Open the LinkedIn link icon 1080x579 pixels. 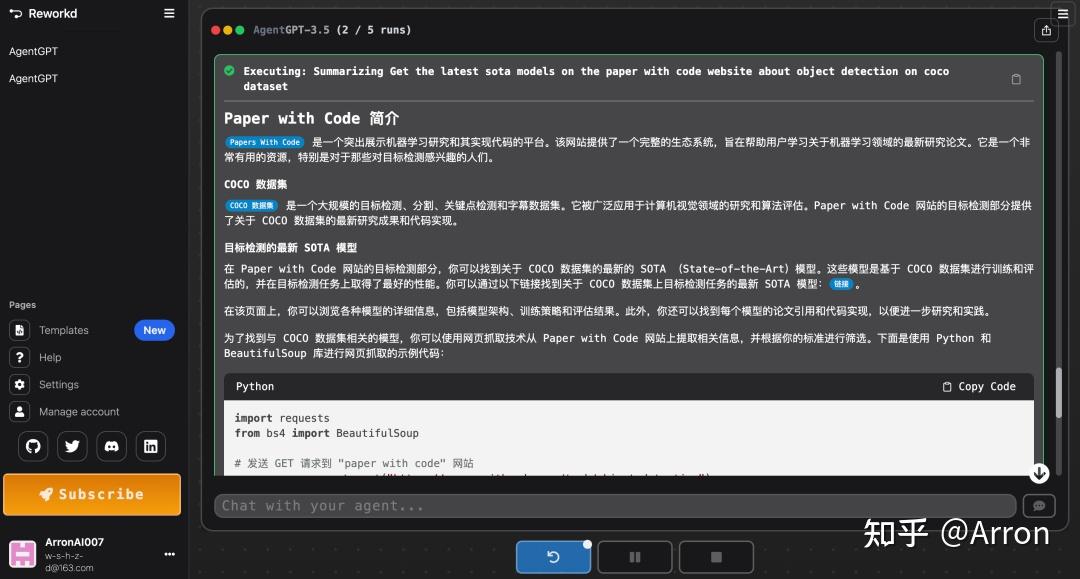(151, 446)
